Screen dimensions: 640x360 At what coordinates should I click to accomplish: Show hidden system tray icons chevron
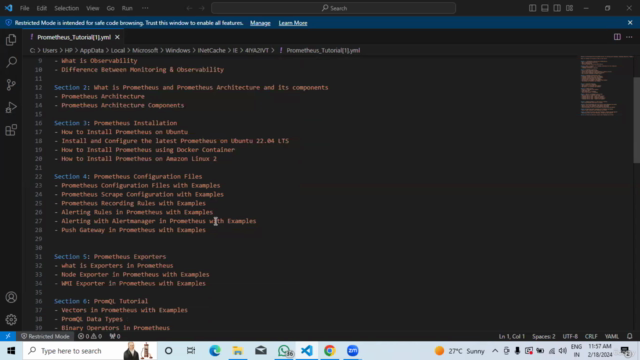tap(495, 351)
